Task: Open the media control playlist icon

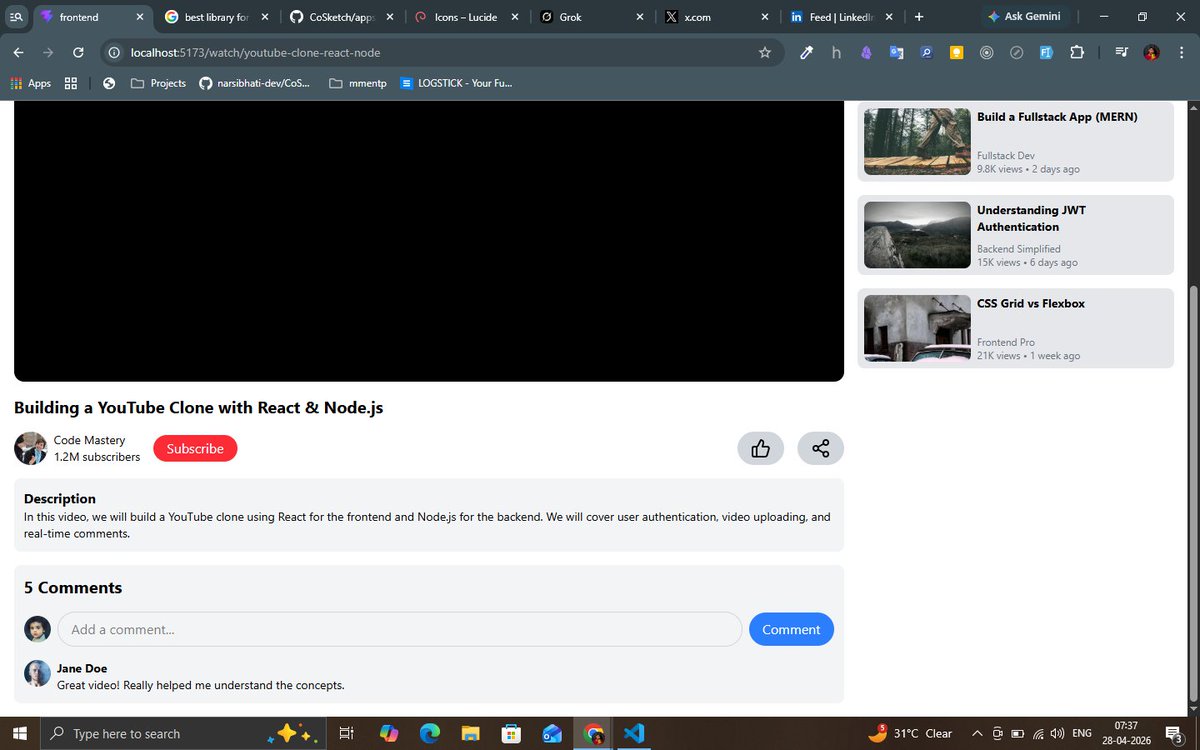Action: coord(1121,53)
